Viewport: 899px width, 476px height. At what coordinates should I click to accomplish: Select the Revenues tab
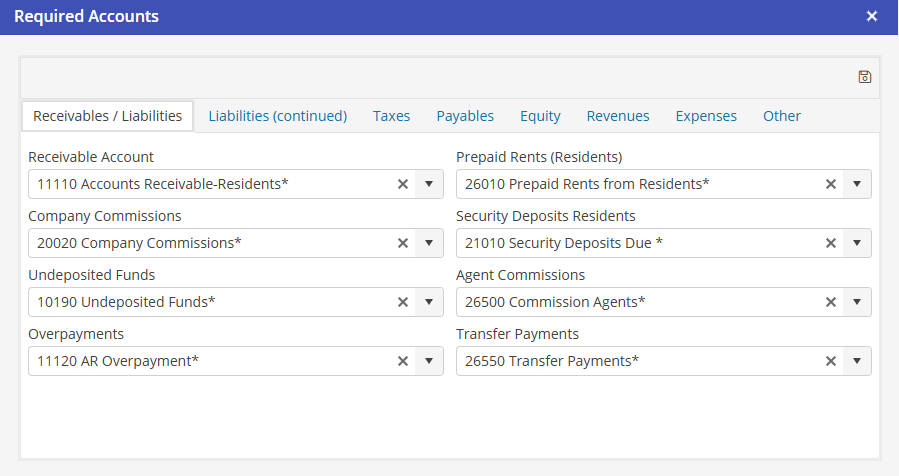point(618,116)
